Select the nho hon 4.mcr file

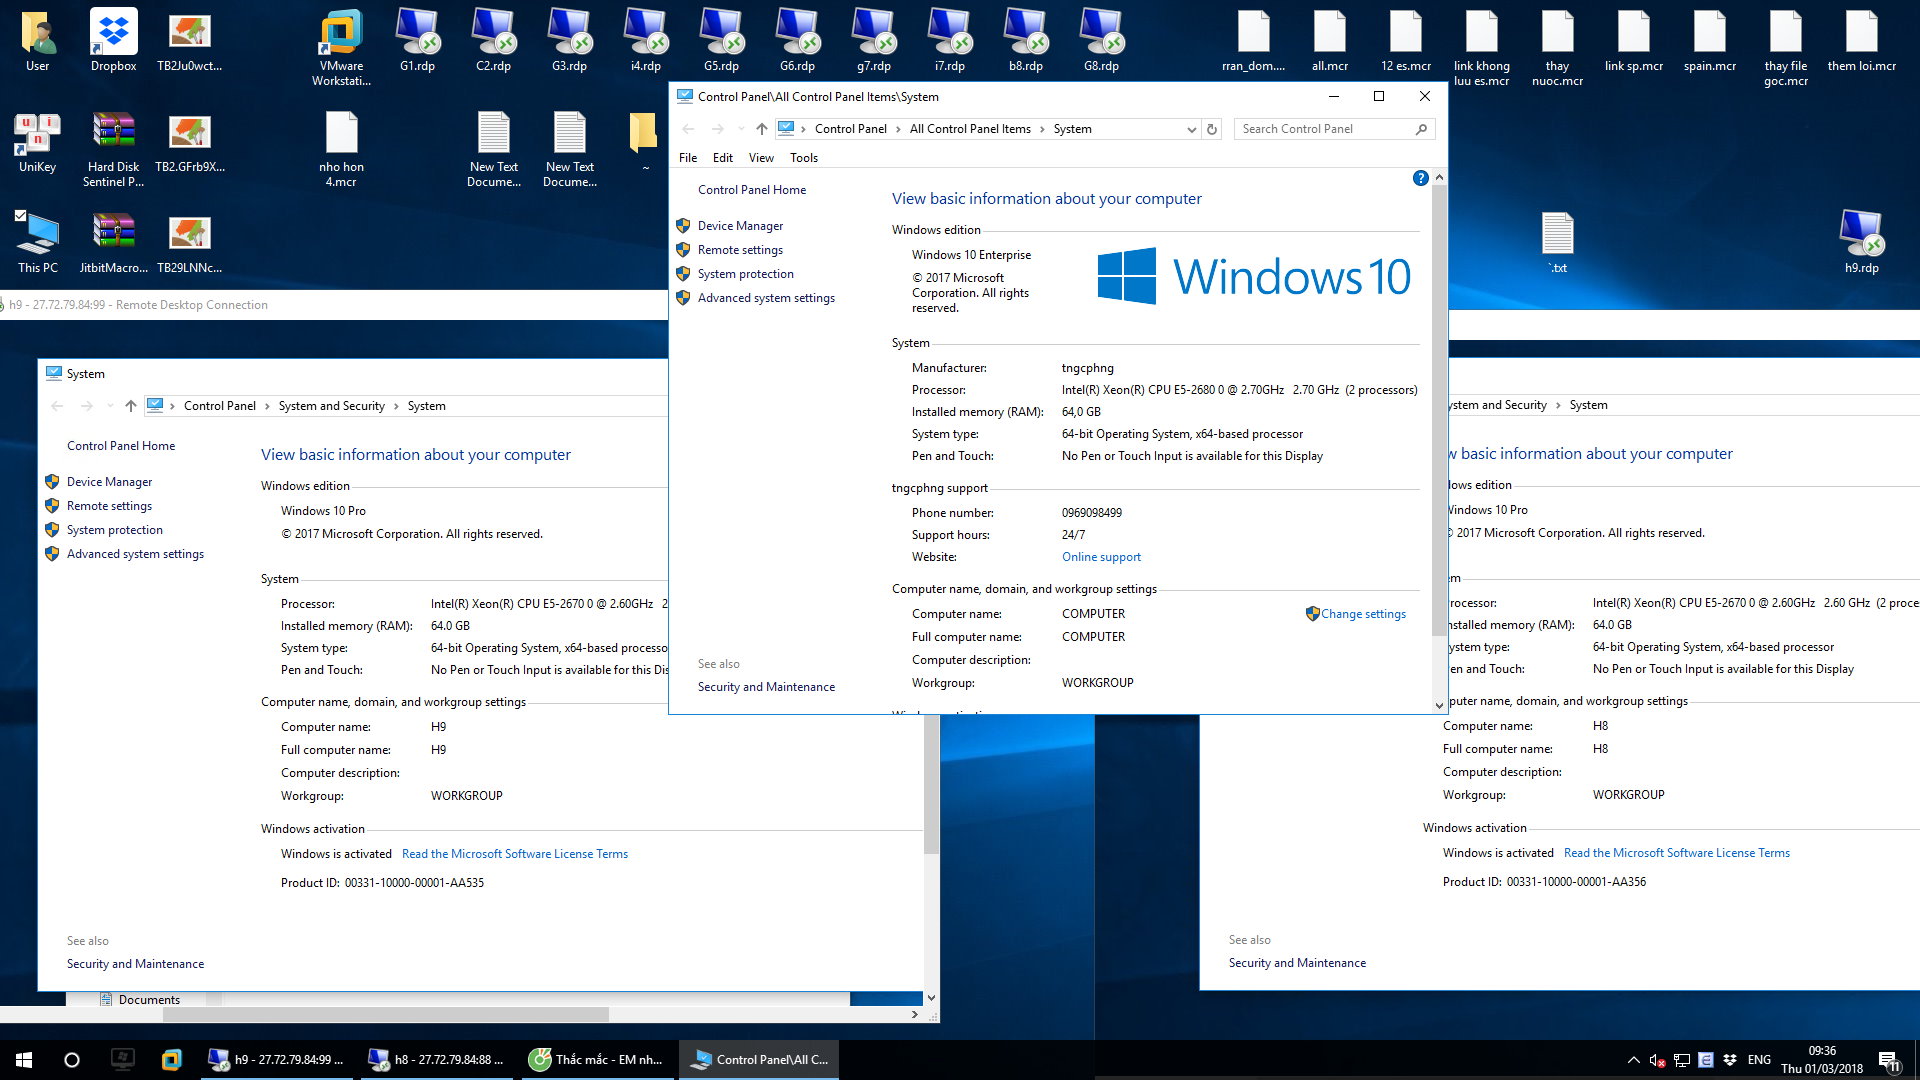341,148
